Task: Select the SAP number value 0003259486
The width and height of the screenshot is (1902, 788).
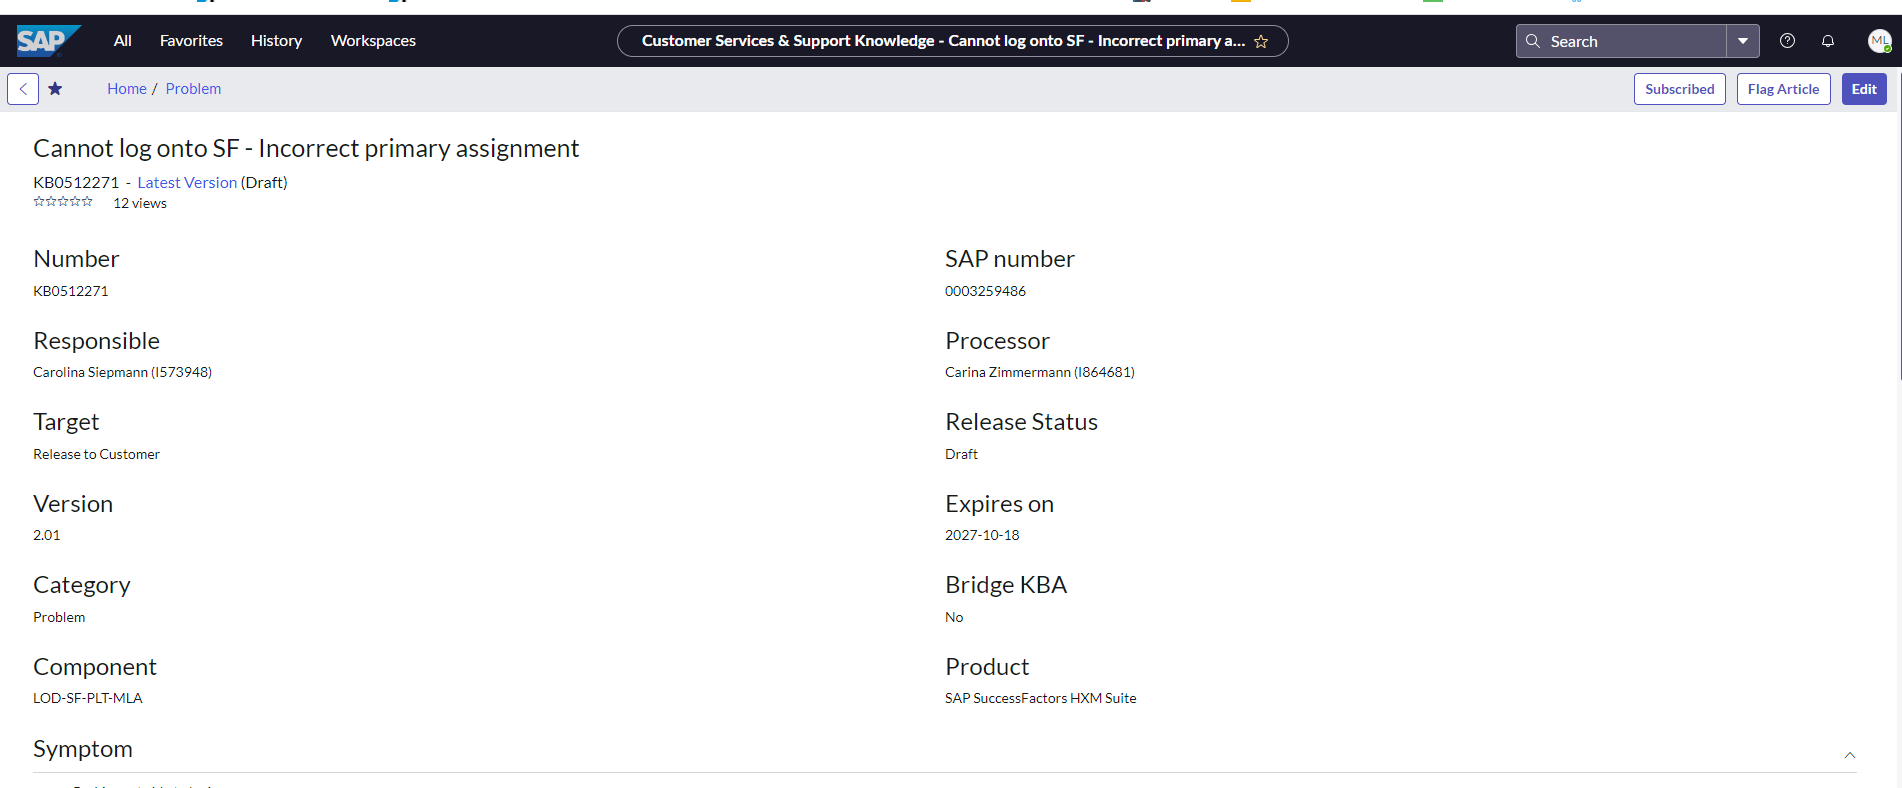Action: pyautogui.click(x=985, y=291)
